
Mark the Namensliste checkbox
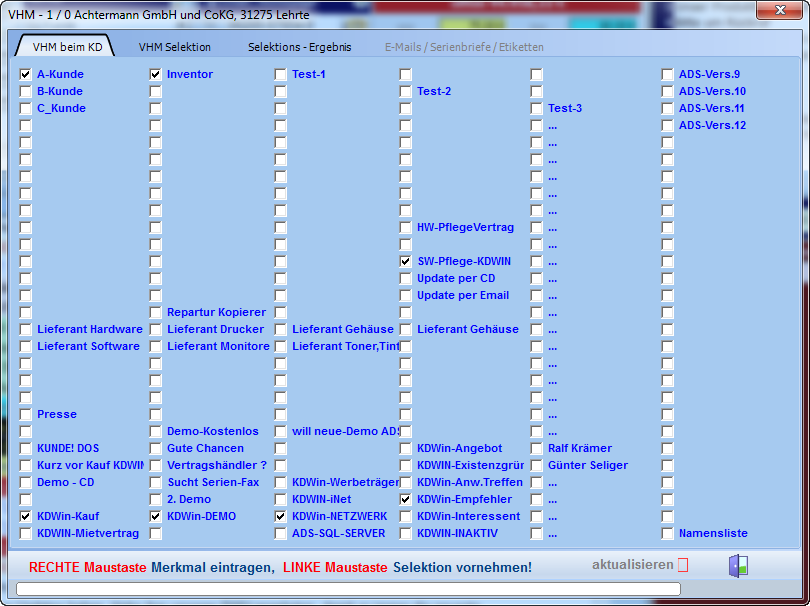(x=667, y=534)
